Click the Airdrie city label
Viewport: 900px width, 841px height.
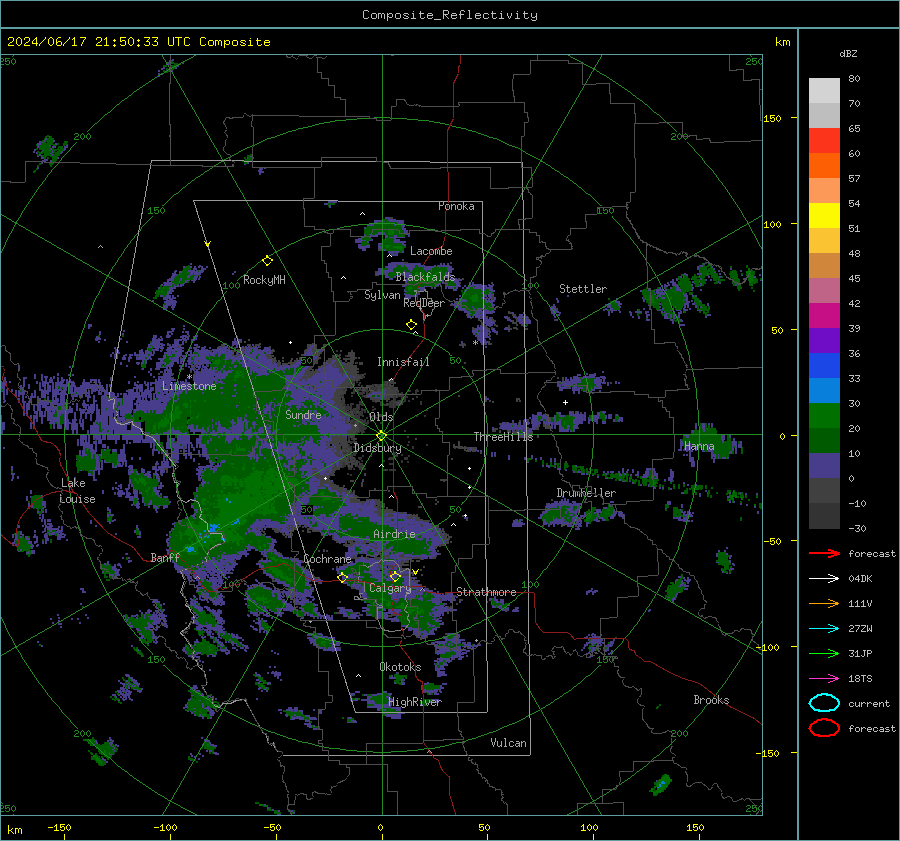[394, 534]
